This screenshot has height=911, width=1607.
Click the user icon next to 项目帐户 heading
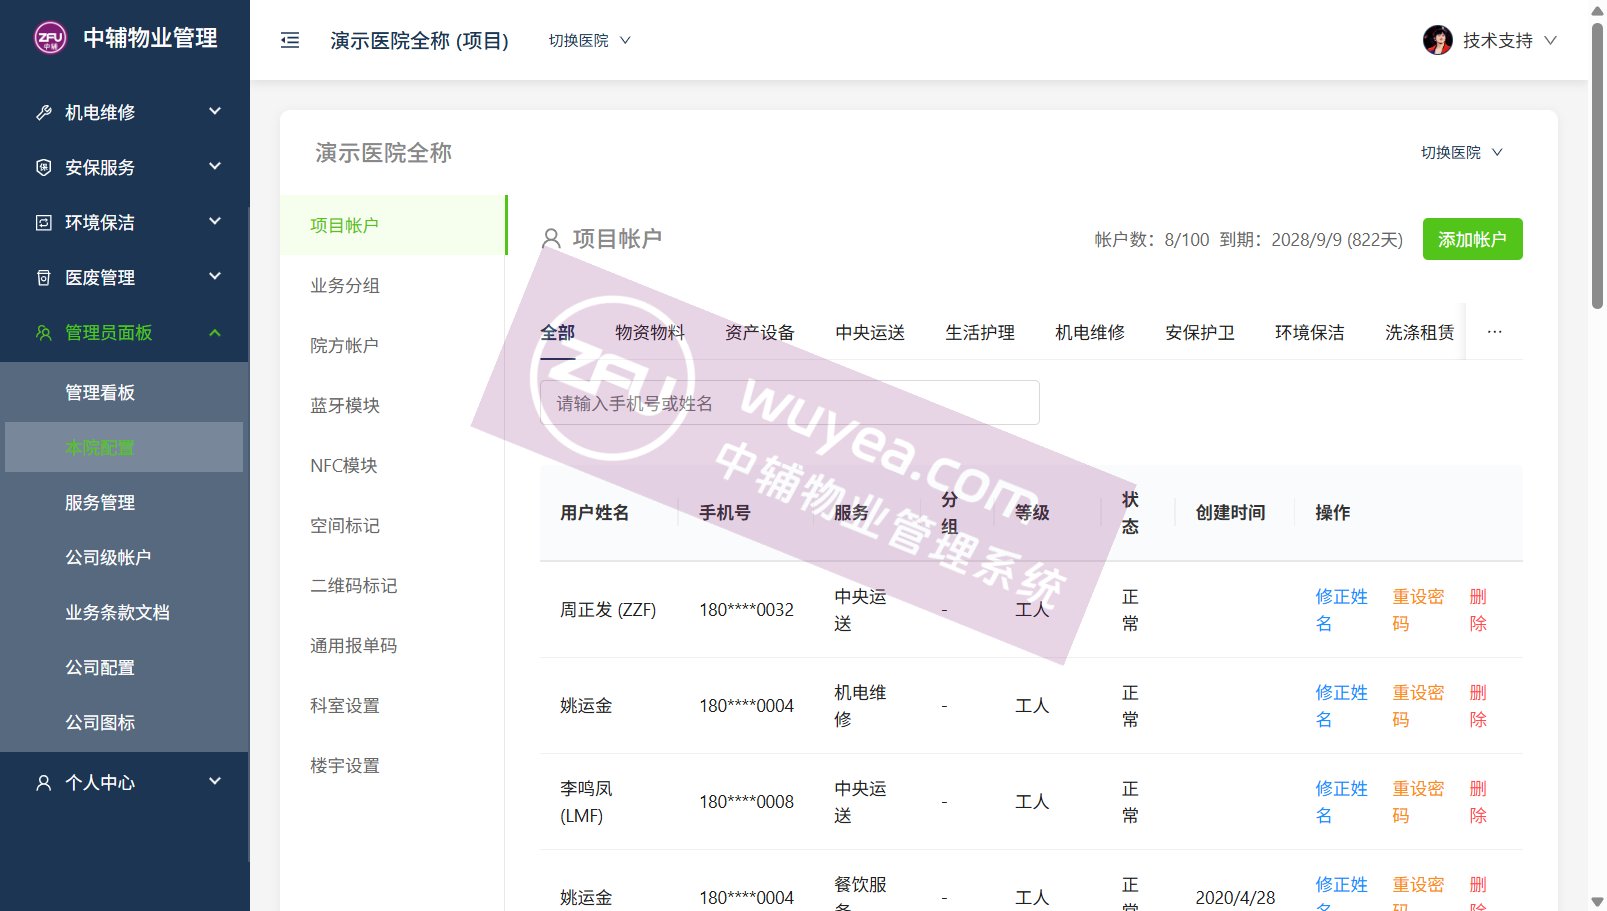(x=551, y=239)
